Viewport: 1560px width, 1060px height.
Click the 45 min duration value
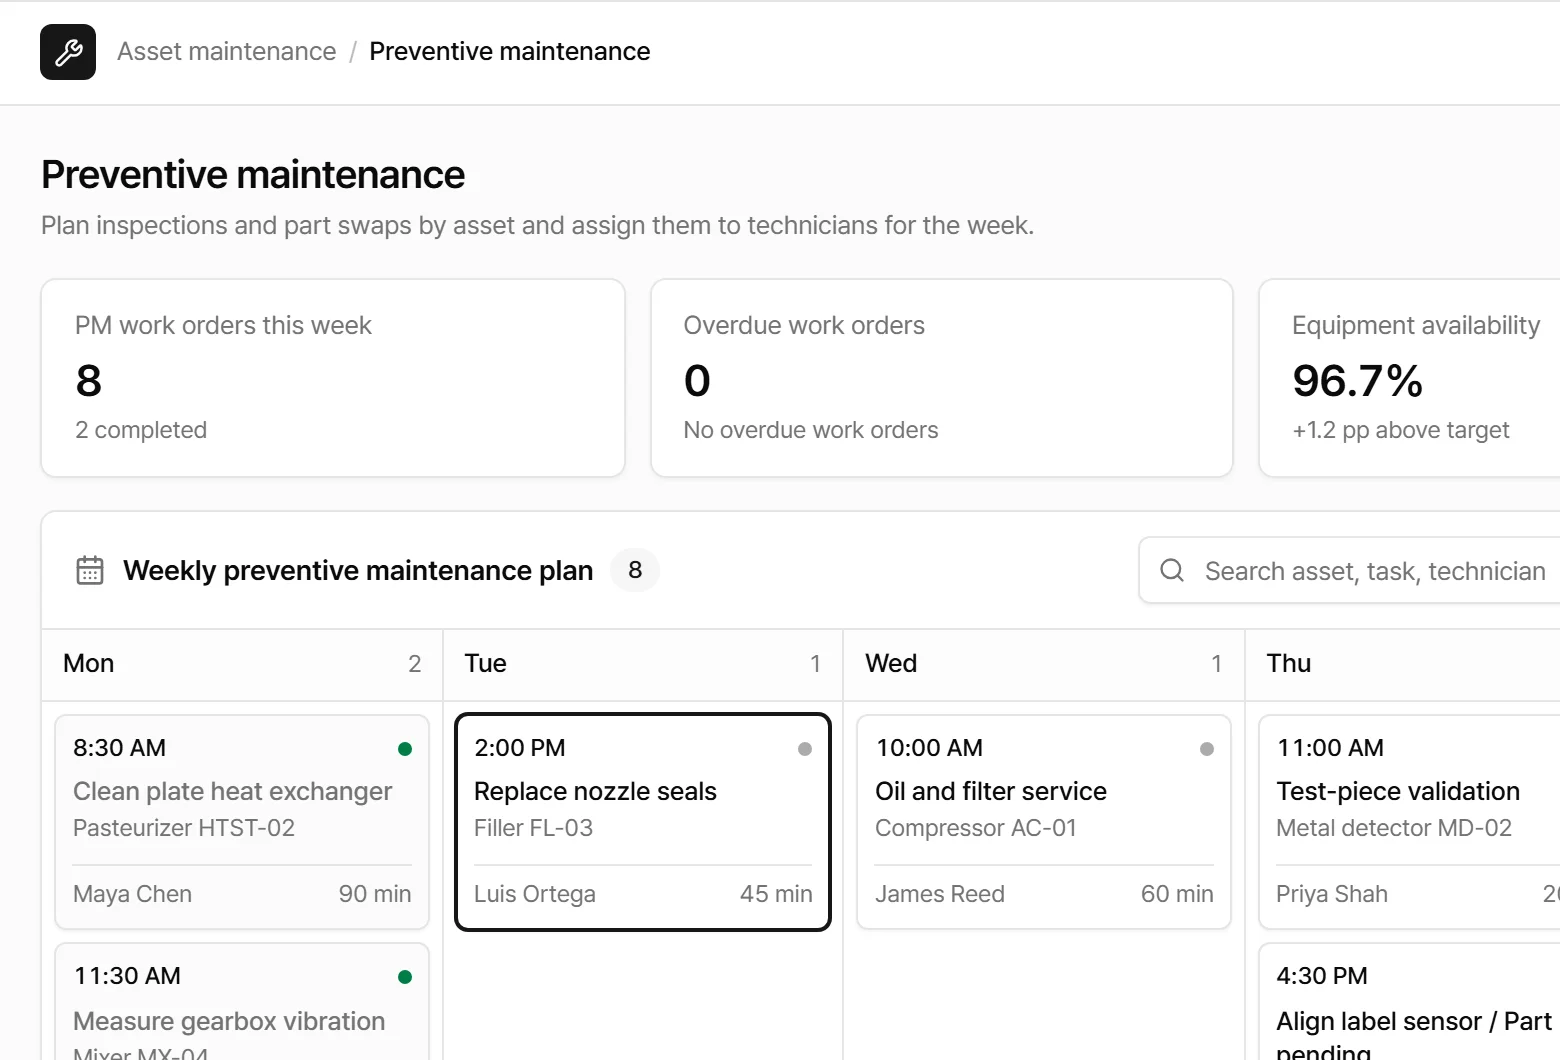776,894
